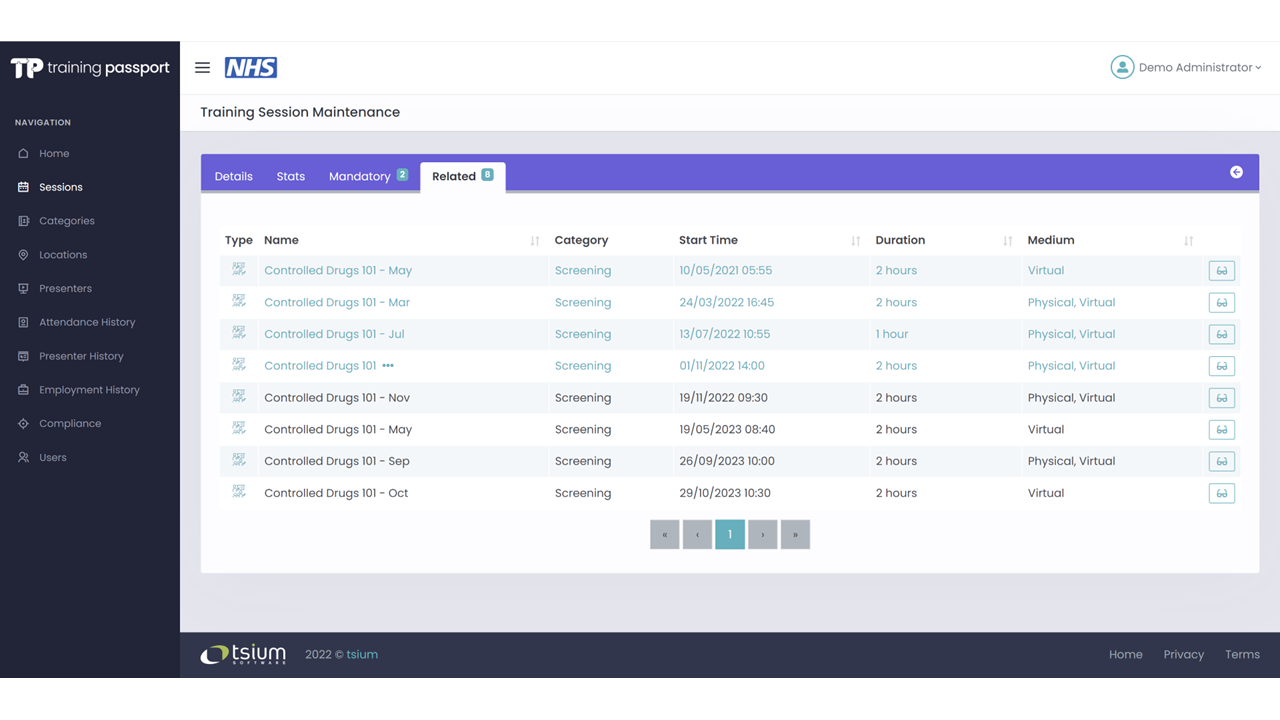The image size is (1280, 720).
Task: Select page 1 in pagination
Action: (730, 534)
